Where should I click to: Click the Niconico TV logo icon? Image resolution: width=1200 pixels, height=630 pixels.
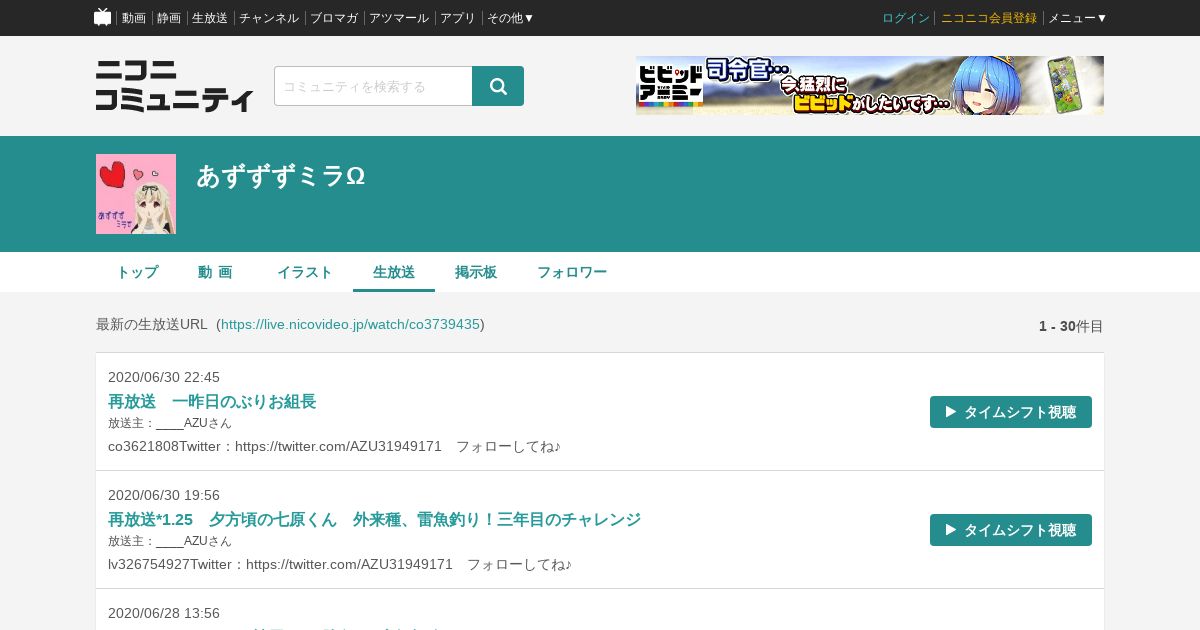pyautogui.click(x=102, y=17)
